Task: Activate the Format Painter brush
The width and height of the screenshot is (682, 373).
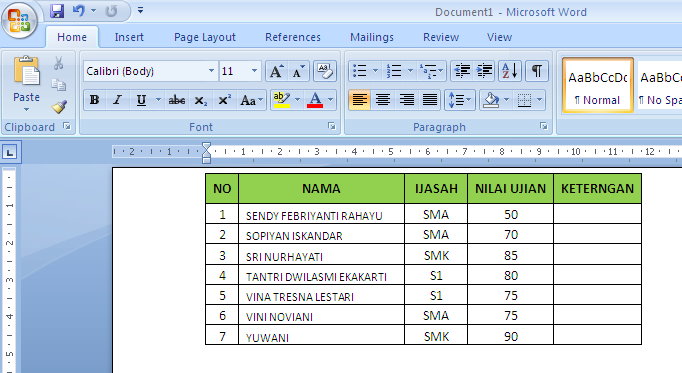Action: coord(59,107)
